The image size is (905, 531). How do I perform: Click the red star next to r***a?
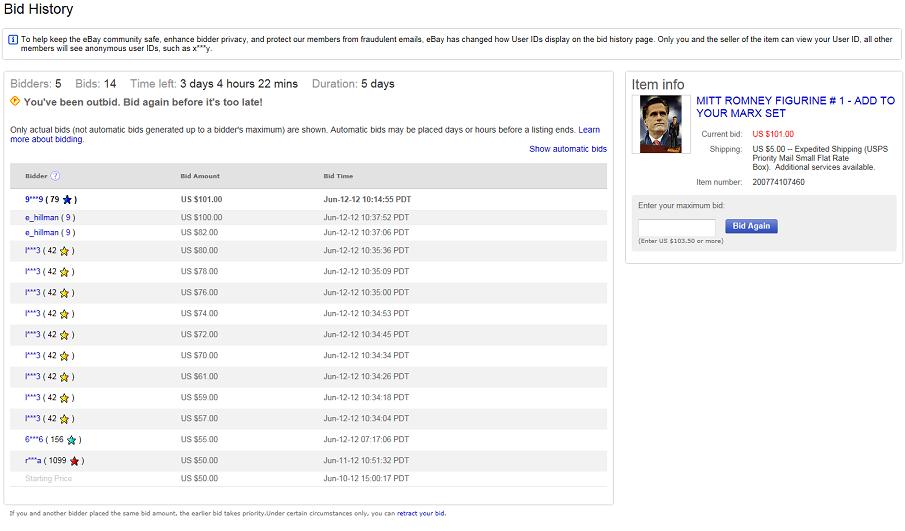(x=74, y=461)
